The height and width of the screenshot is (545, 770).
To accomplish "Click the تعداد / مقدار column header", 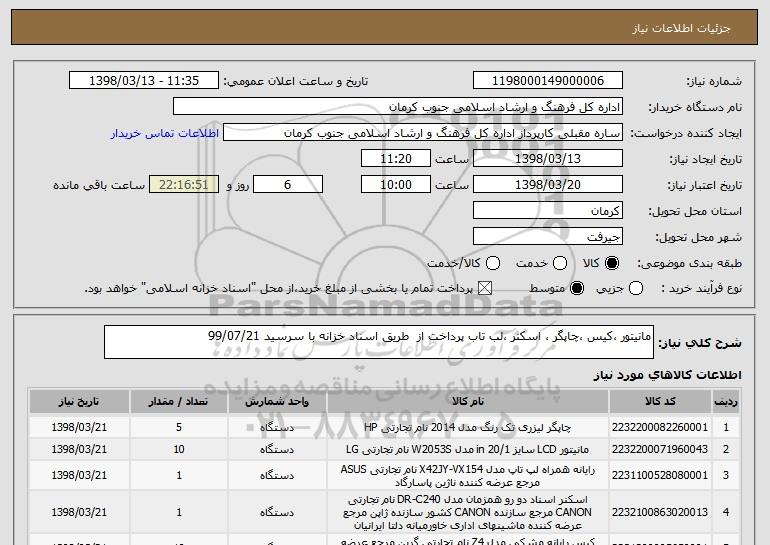I will coord(179,402).
